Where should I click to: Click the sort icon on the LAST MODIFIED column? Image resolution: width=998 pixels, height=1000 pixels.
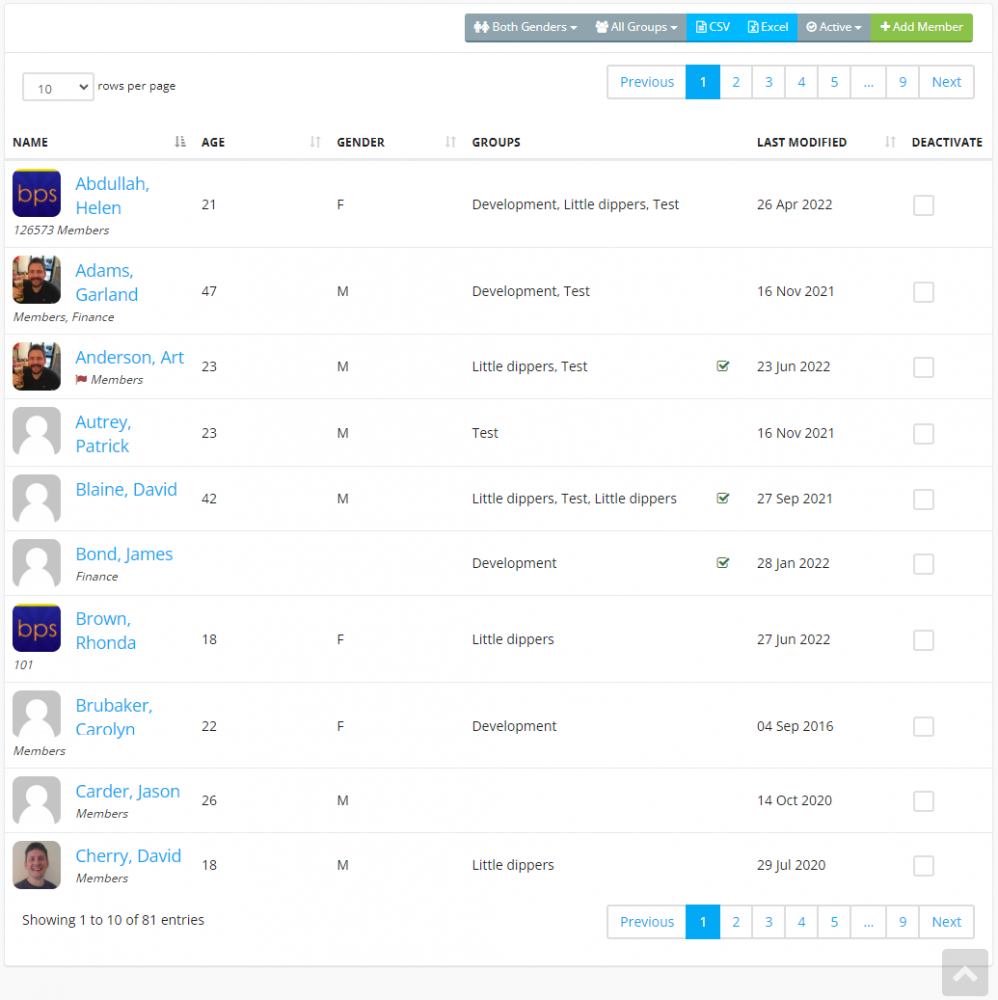[889, 142]
